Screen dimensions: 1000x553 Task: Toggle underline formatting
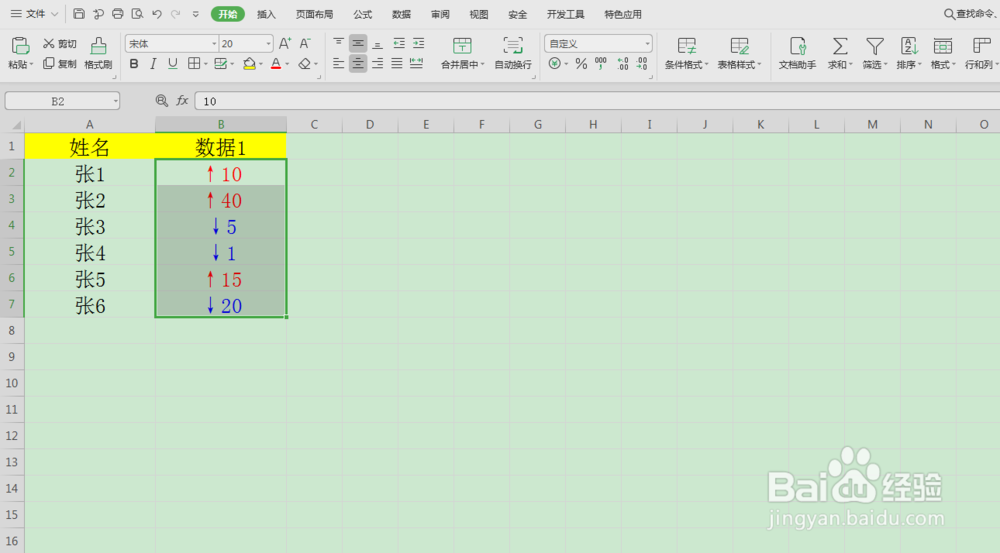point(172,64)
